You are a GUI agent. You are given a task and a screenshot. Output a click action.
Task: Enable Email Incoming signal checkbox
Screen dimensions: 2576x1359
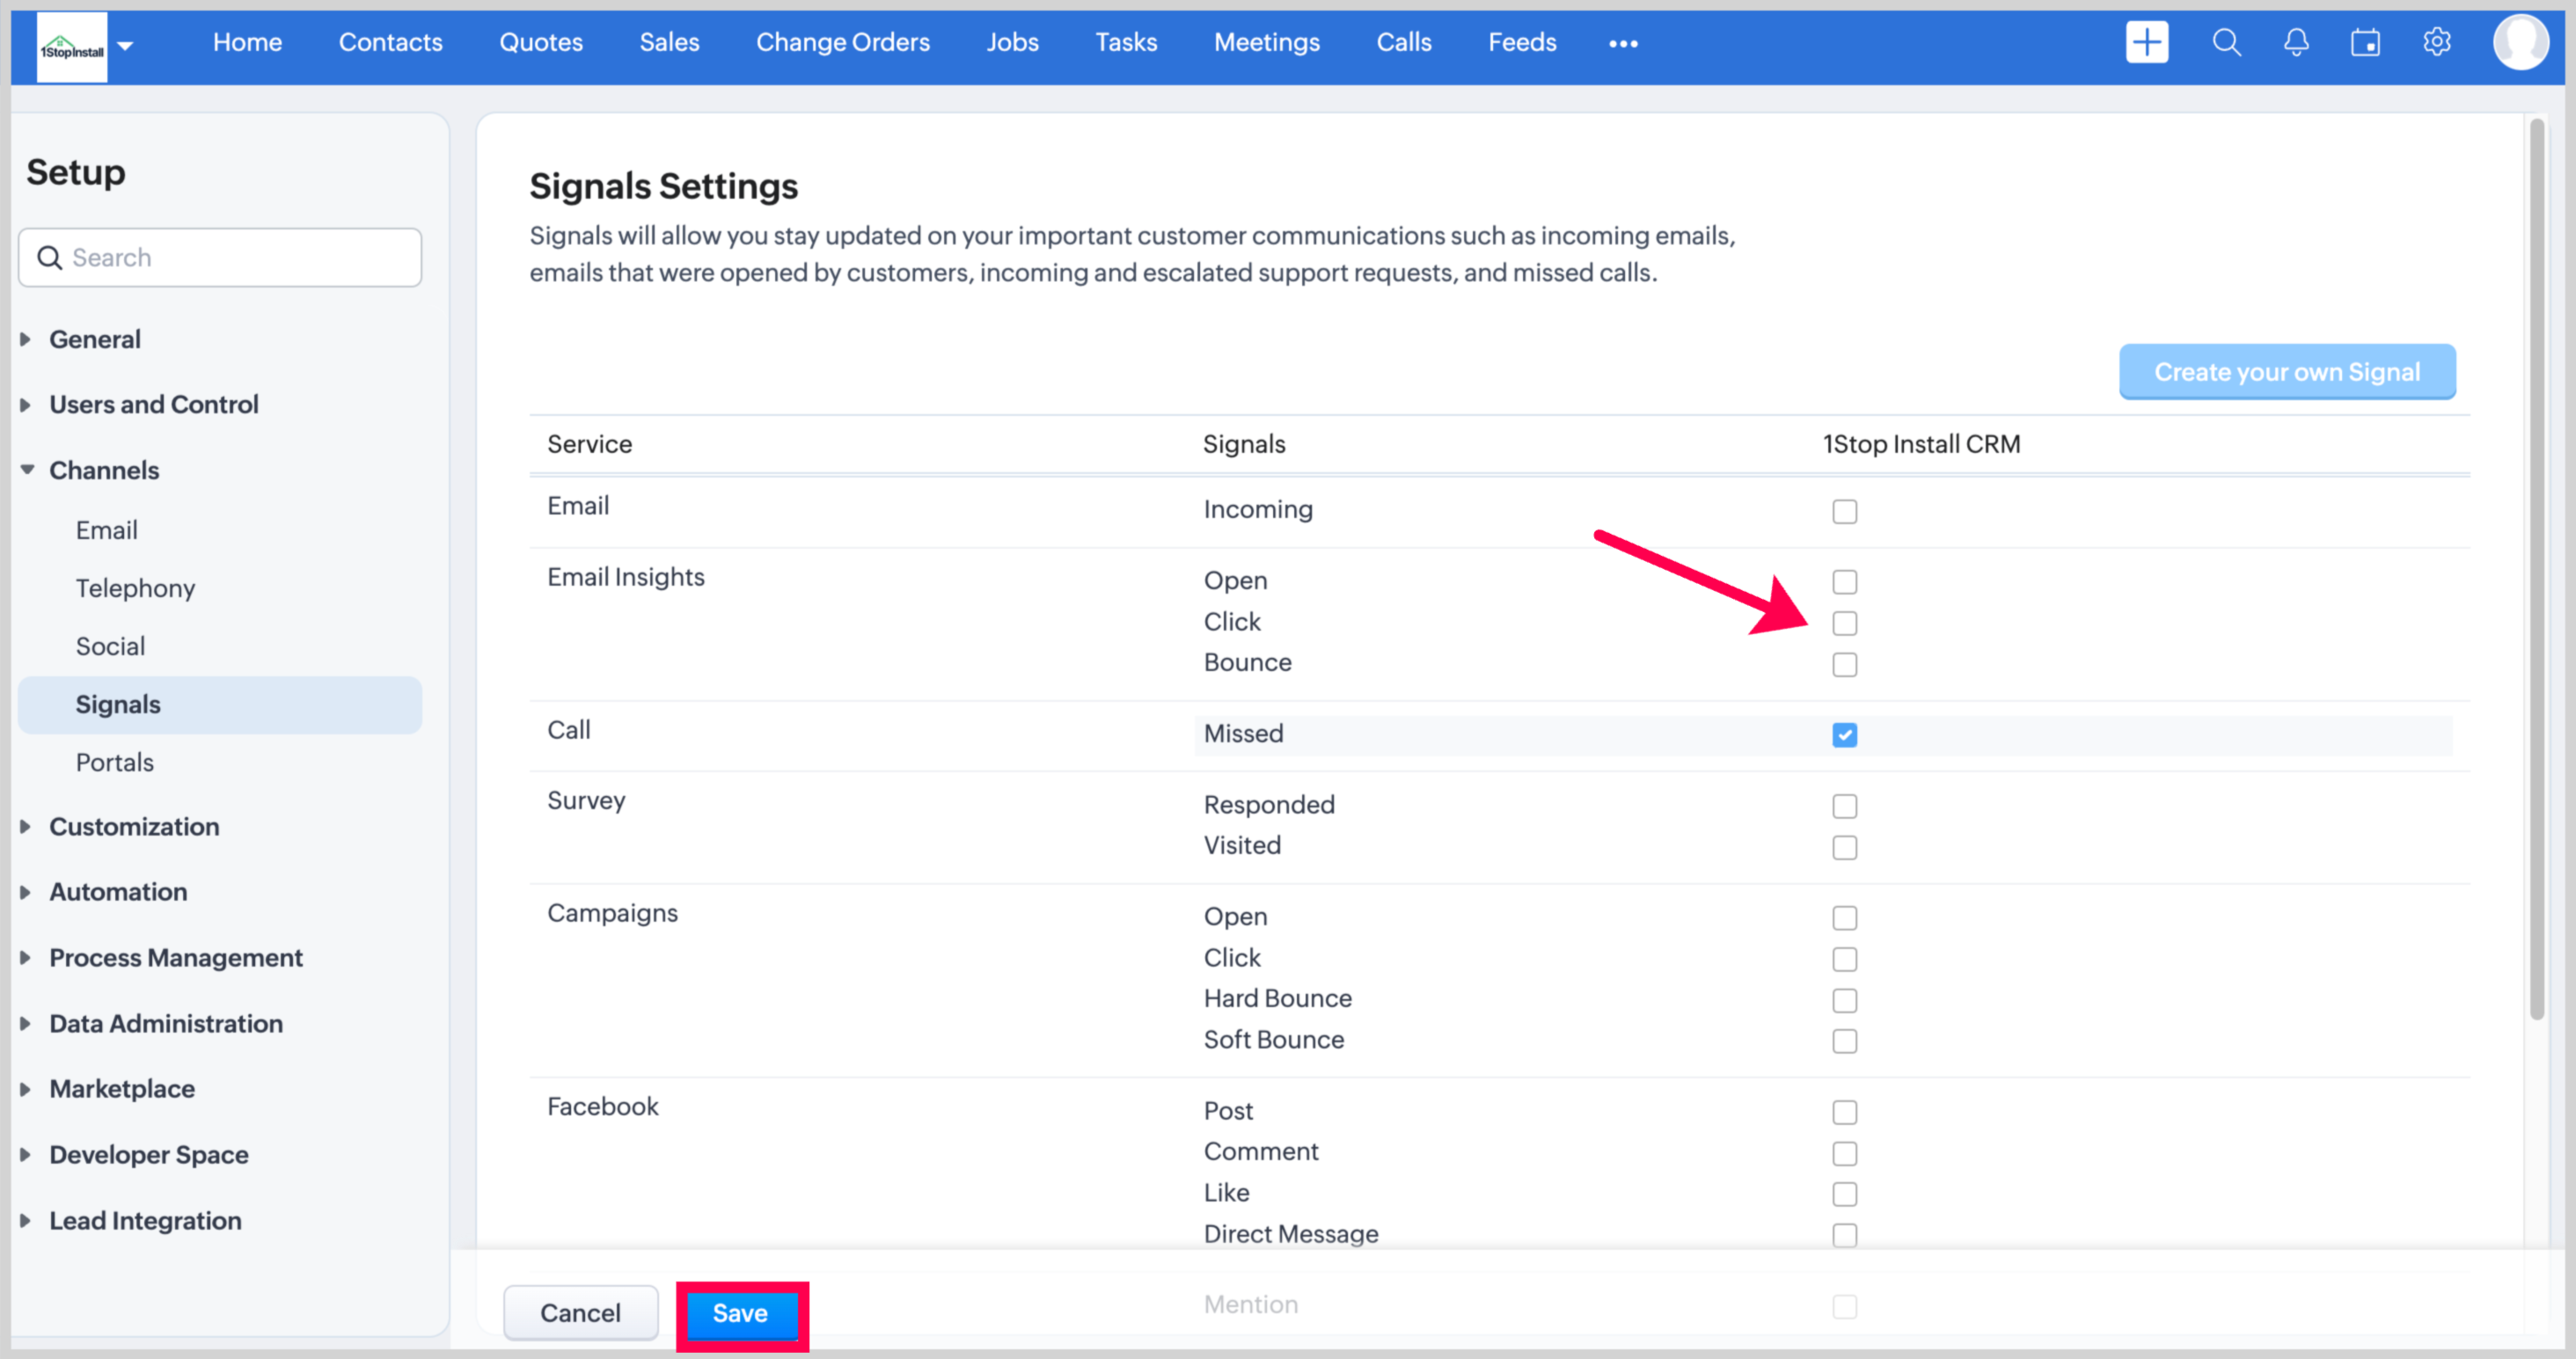(x=1844, y=512)
